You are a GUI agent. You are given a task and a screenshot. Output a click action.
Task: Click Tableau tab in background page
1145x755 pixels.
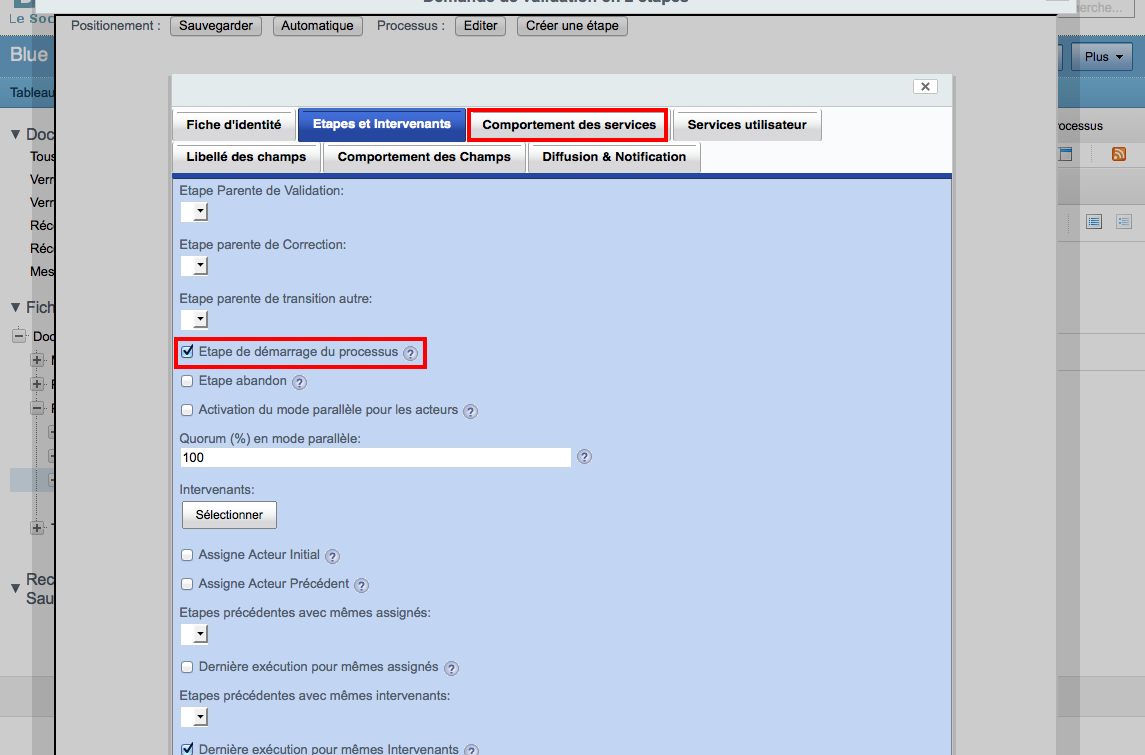[32, 92]
